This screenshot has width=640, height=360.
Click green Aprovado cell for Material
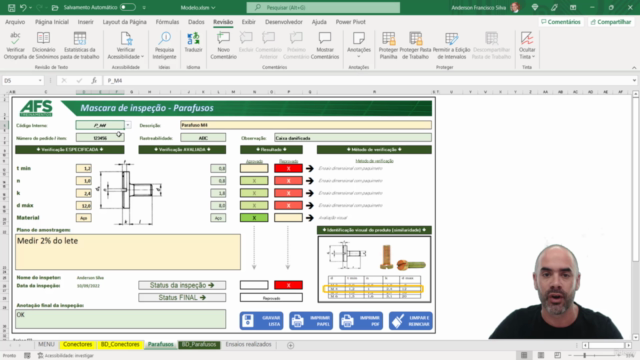(254, 218)
